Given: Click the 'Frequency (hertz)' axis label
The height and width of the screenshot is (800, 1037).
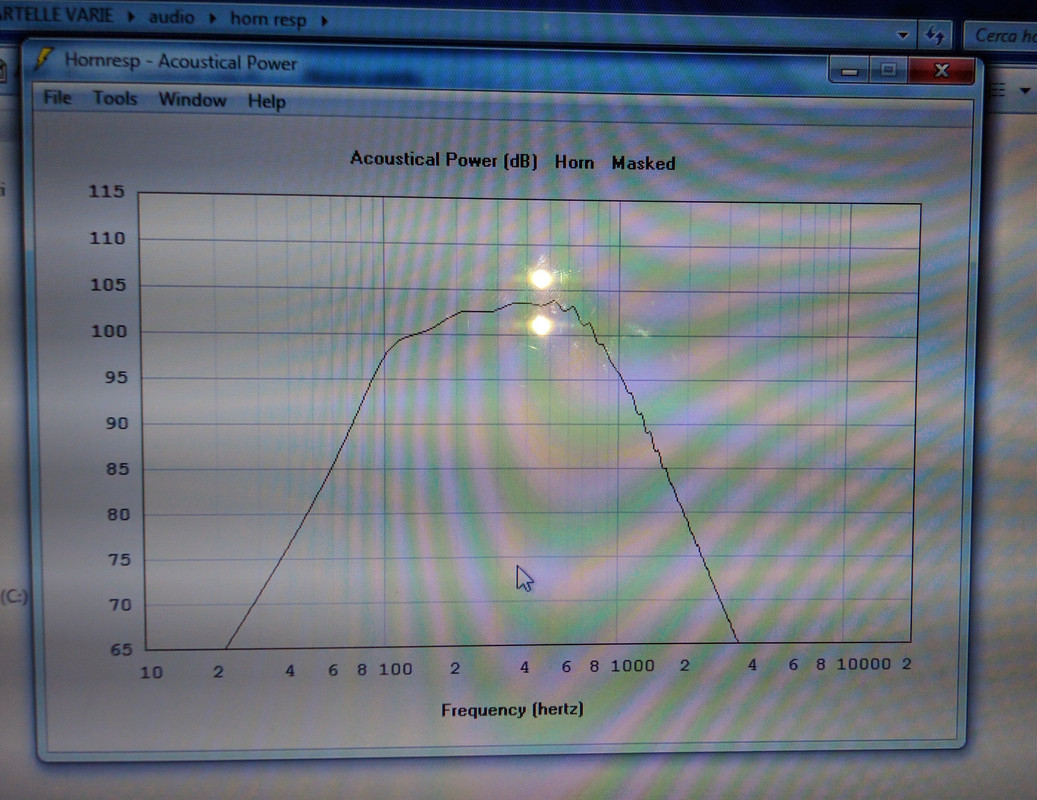Looking at the screenshot, I should point(512,709).
